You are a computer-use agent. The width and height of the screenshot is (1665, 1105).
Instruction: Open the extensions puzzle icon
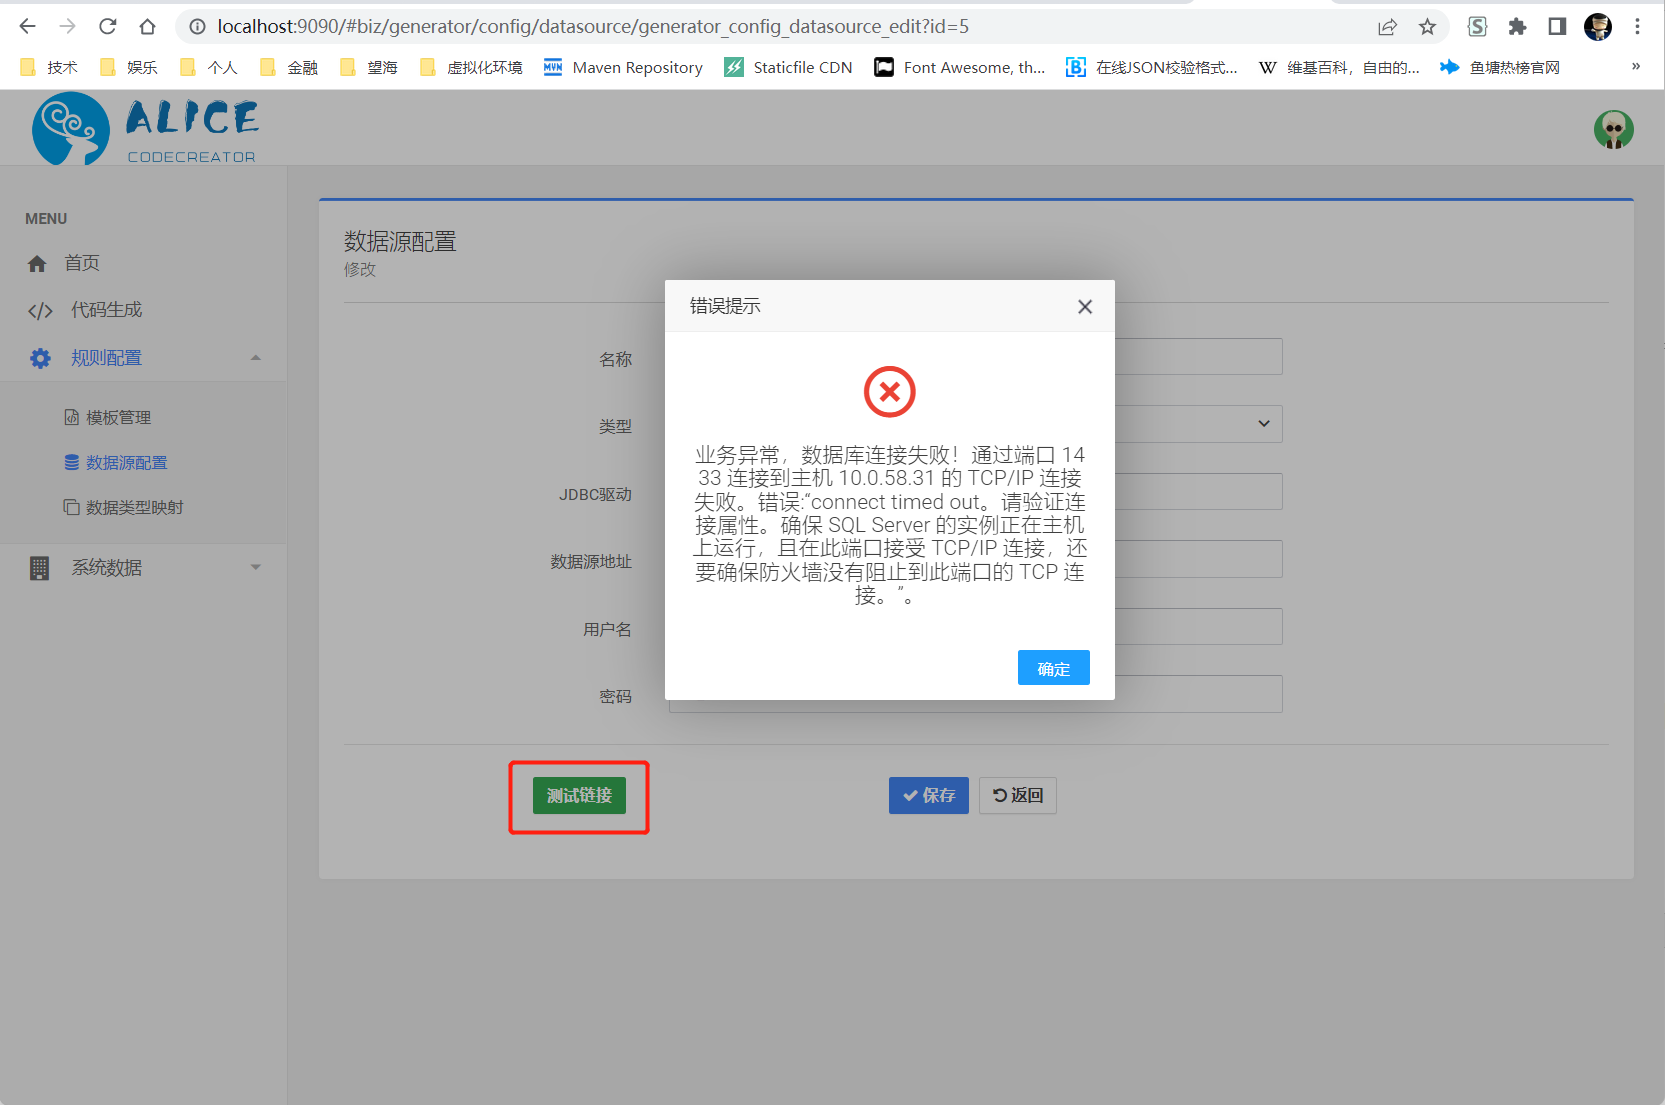click(1517, 27)
